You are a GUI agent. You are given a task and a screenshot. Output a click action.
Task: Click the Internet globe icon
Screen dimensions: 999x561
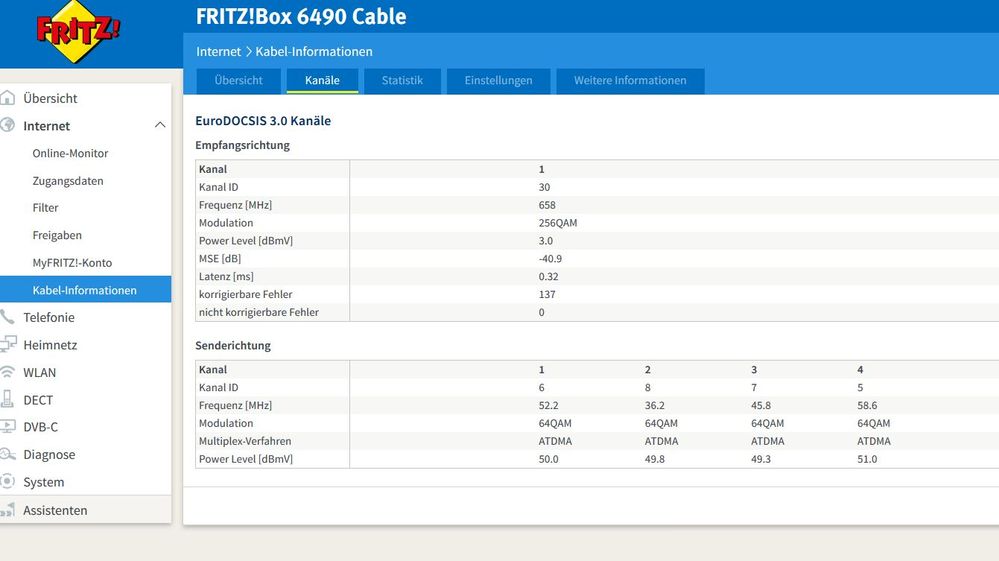coord(7,125)
